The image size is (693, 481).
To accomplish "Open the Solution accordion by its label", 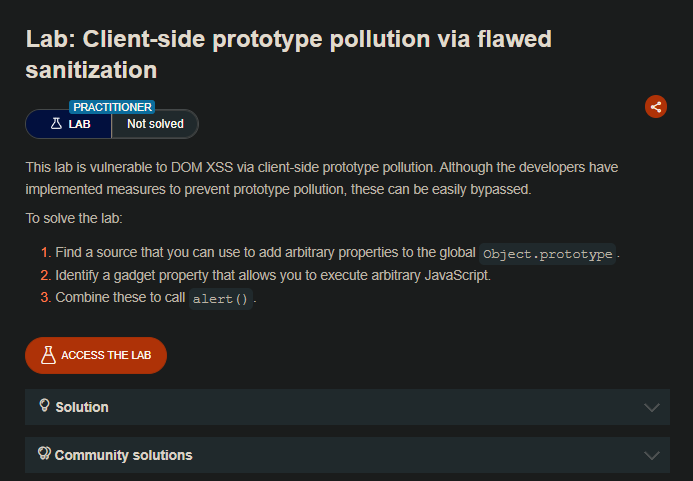I will pos(82,407).
